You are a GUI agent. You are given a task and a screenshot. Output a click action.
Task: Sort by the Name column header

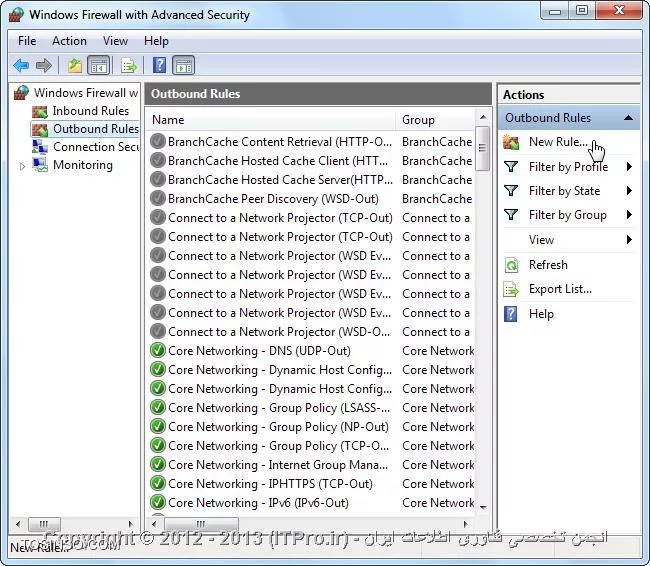click(x=270, y=120)
